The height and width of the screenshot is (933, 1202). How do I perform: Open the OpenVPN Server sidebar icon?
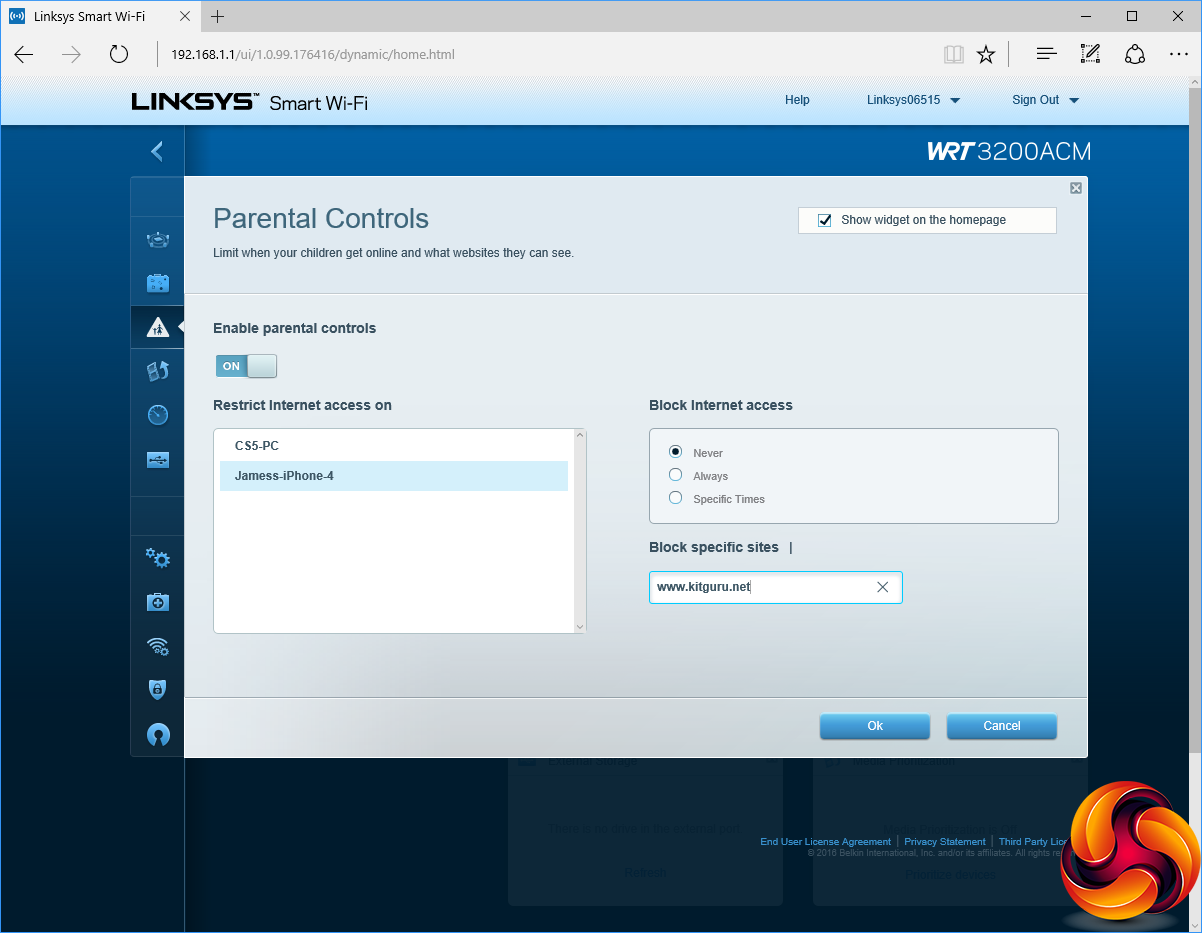[x=158, y=734]
